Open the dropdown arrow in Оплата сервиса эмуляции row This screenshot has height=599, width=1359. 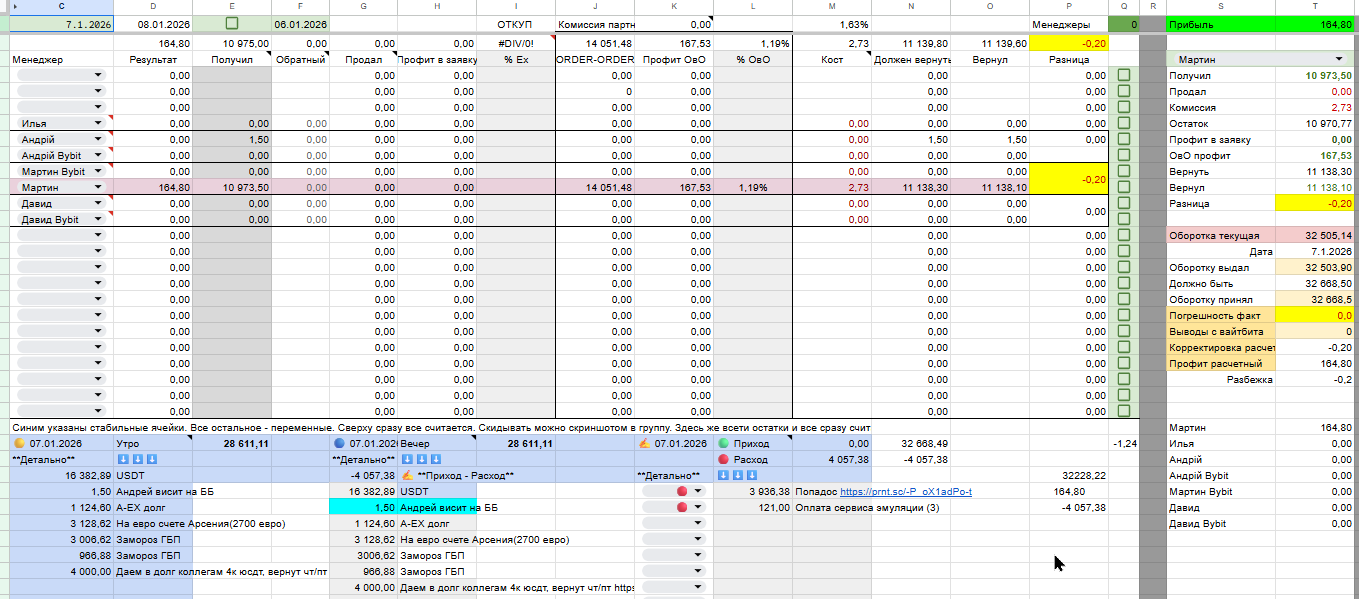click(699, 508)
